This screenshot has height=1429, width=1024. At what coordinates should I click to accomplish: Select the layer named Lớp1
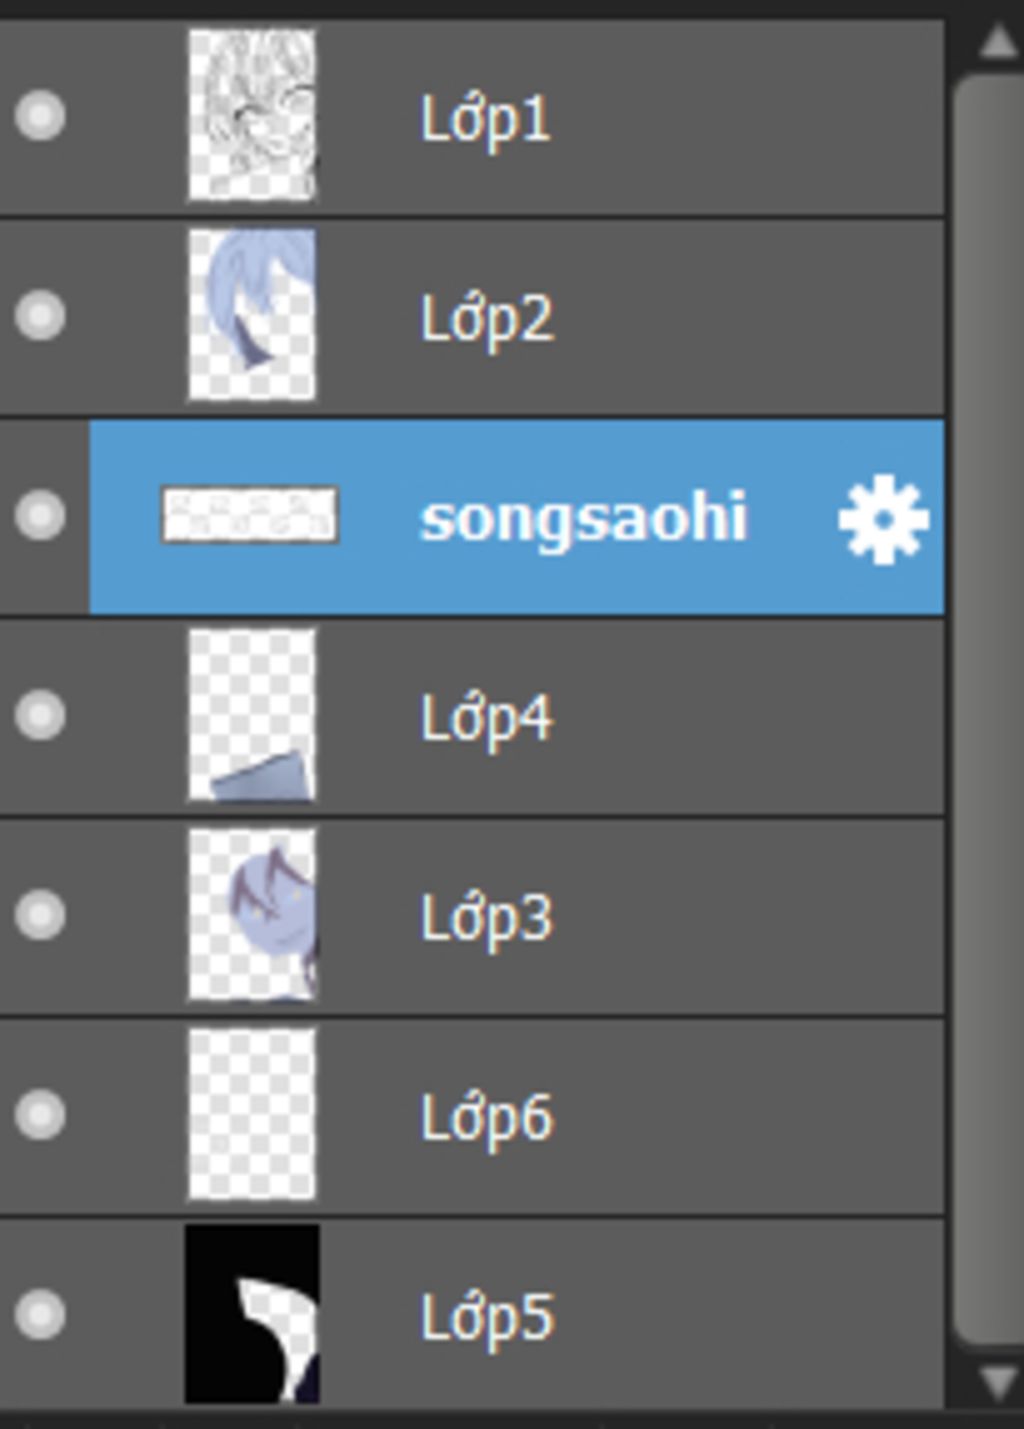click(x=486, y=119)
